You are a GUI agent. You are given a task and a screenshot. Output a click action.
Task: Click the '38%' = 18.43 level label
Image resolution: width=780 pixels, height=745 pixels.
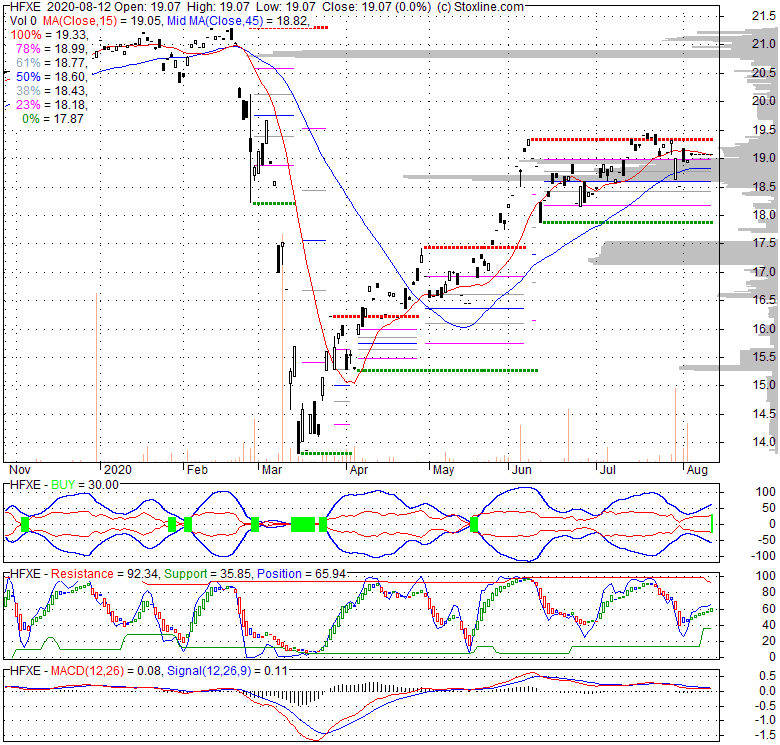(x=28, y=91)
